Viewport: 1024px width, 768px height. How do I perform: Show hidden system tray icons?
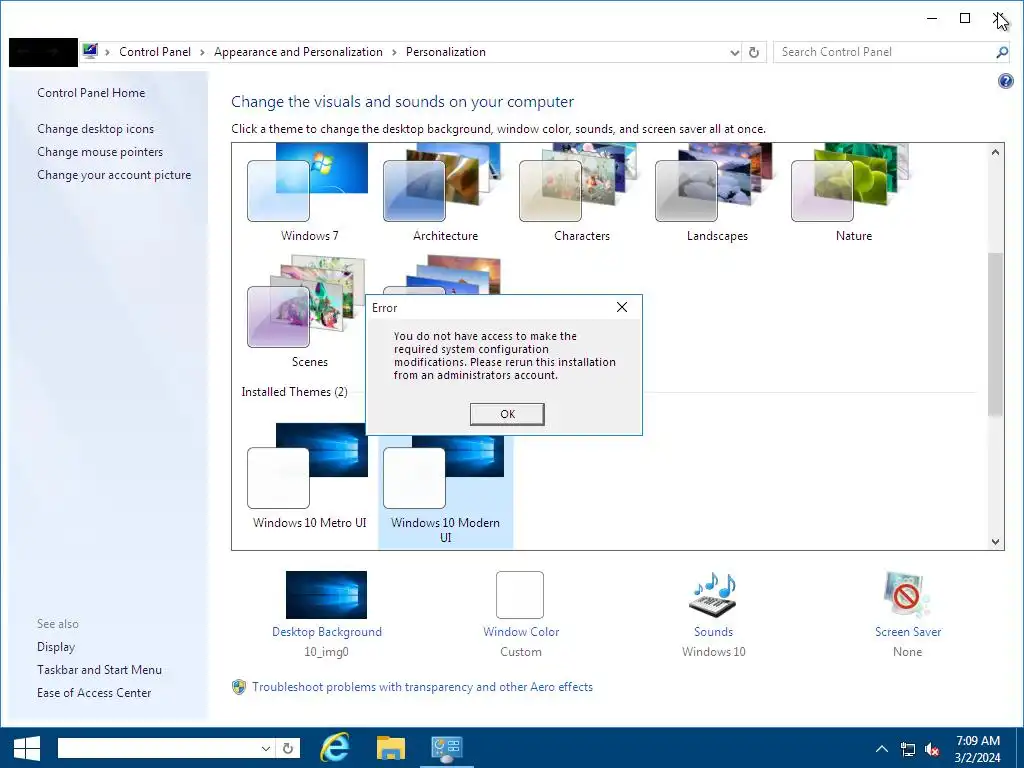[x=882, y=748]
